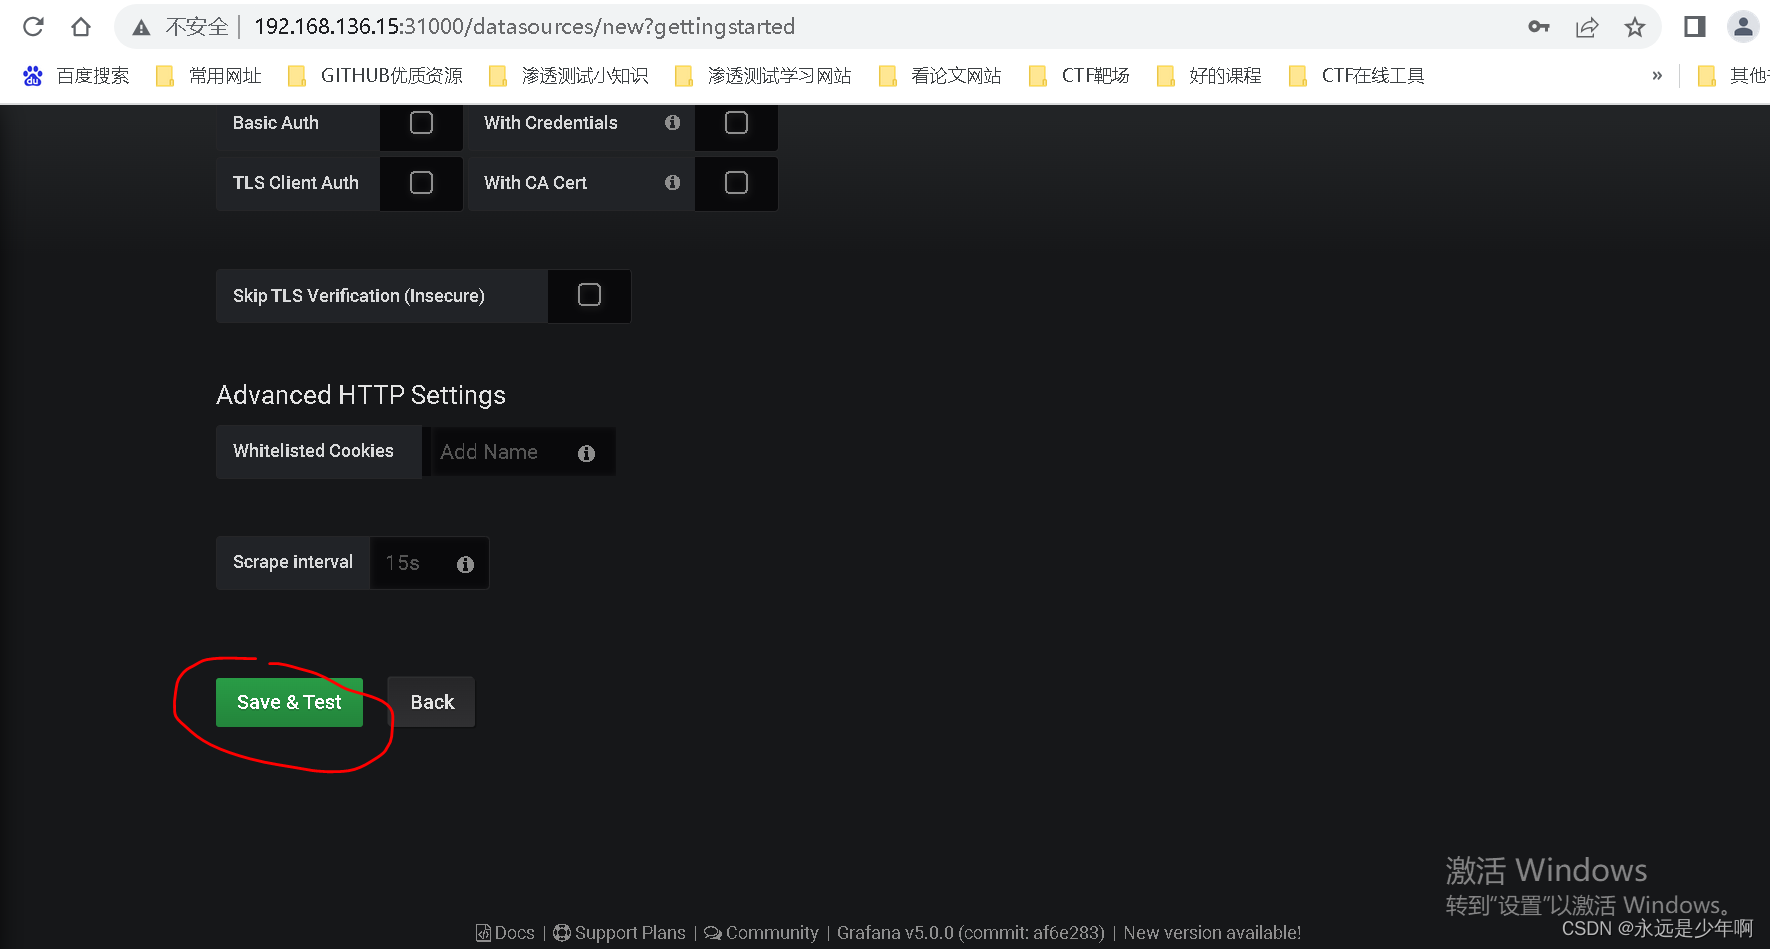This screenshot has height=949, width=1770.
Task: Toggle the browser side panel icon
Action: 1694,27
